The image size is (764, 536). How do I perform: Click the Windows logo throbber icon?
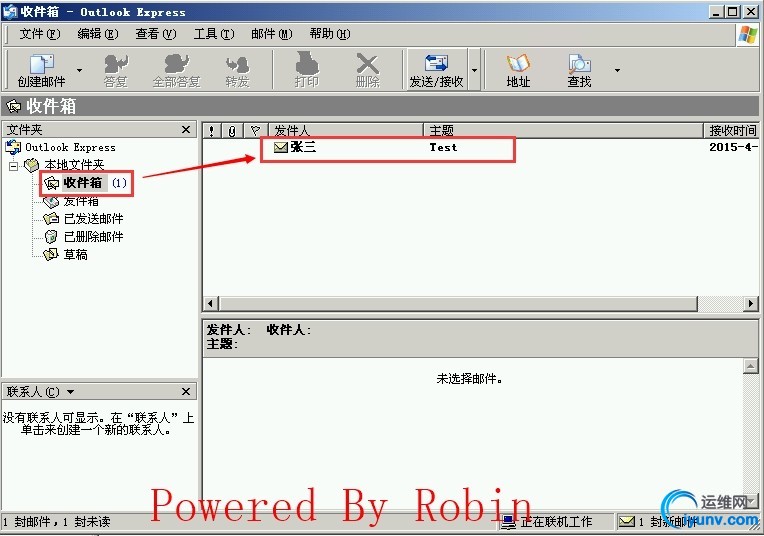tap(748, 35)
